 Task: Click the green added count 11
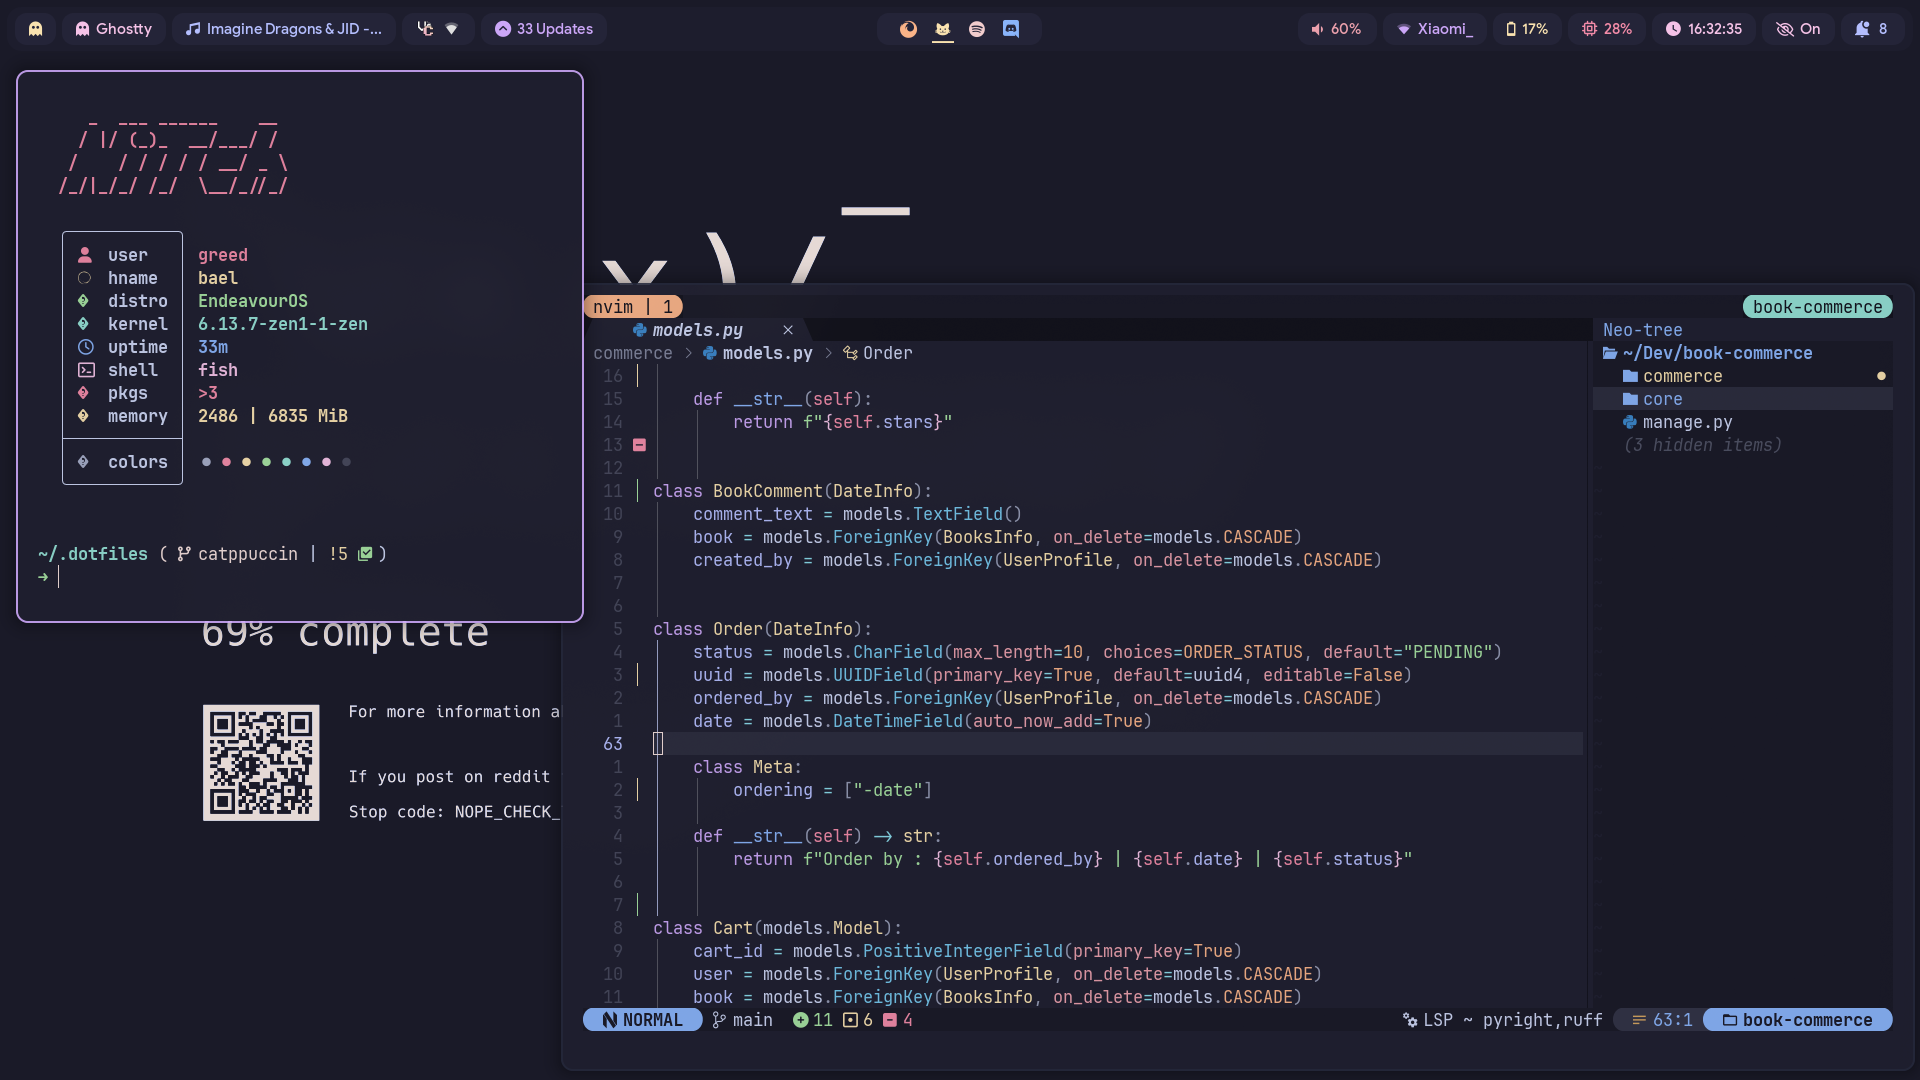813,1020
